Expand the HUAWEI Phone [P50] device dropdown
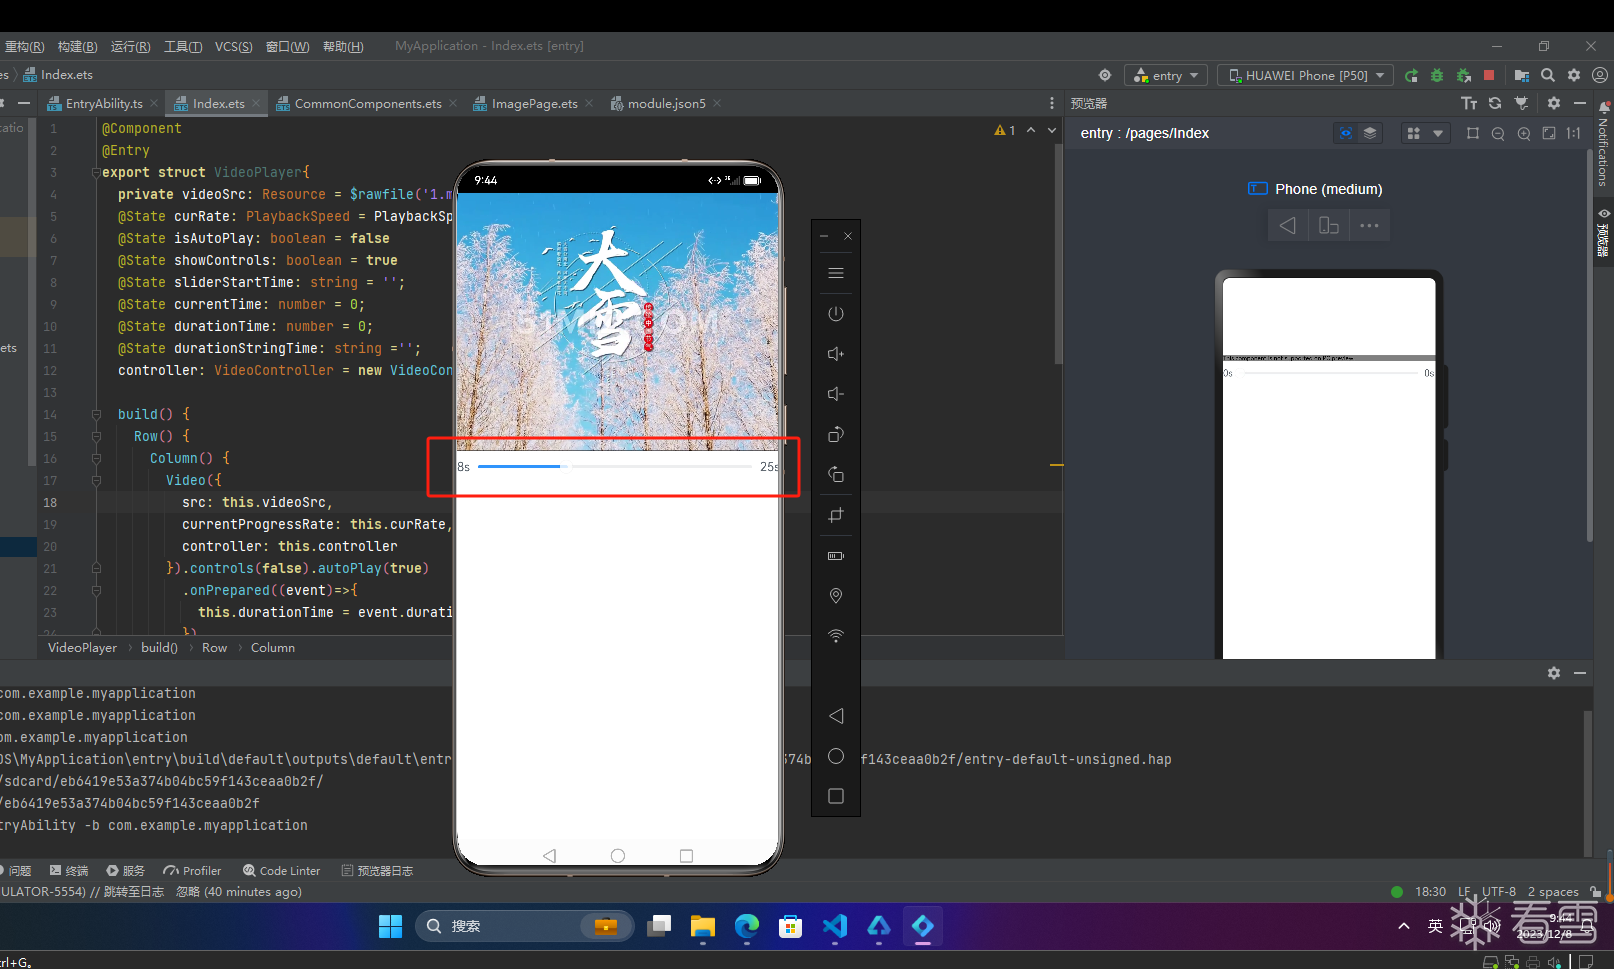Image resolution: width=1614 pixels, height=969 pixels. [1305, 75]
